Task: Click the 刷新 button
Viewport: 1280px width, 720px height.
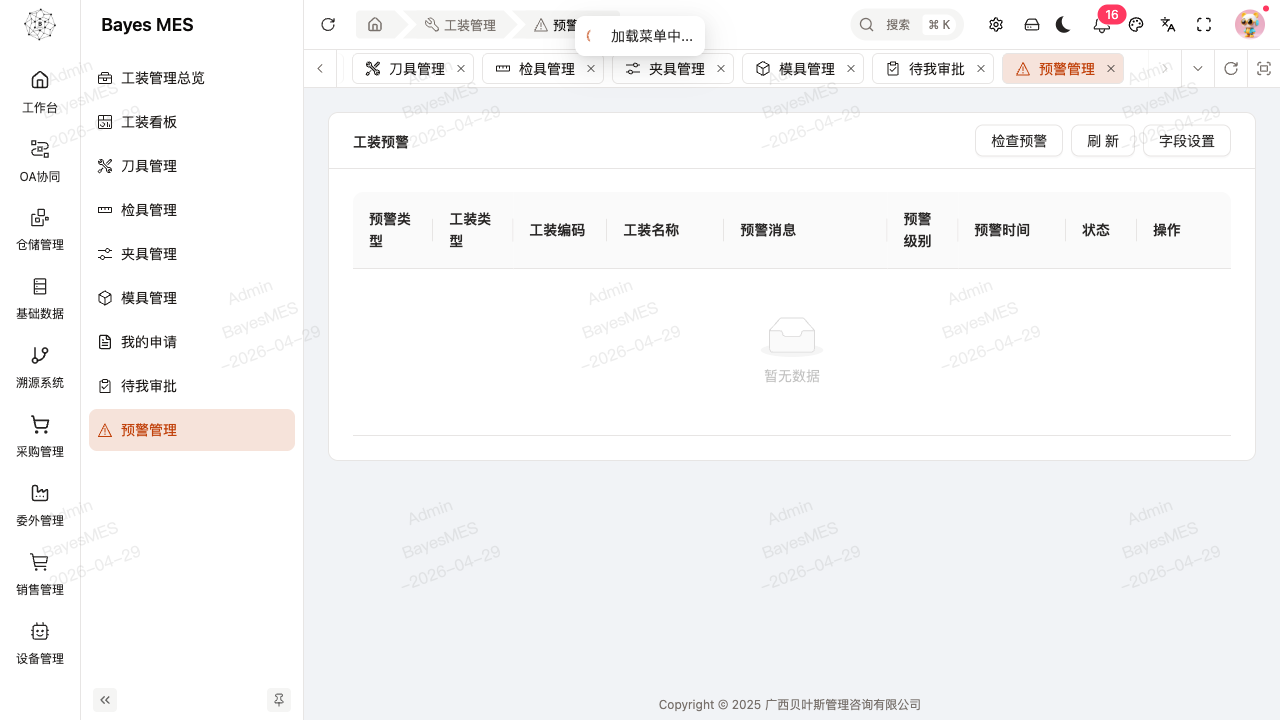Action: coord(1103,141)
